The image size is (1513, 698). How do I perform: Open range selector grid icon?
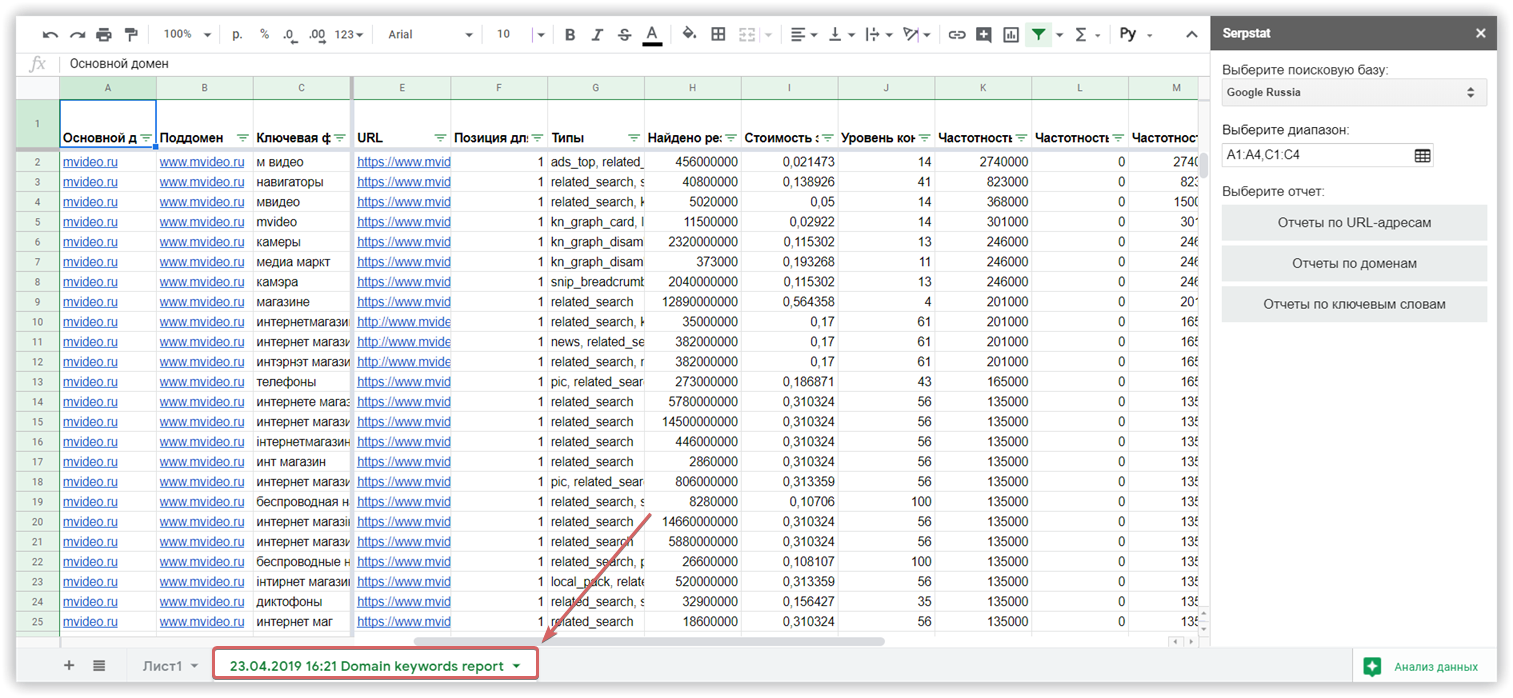pyautogui.click(x=1423, y=155)
